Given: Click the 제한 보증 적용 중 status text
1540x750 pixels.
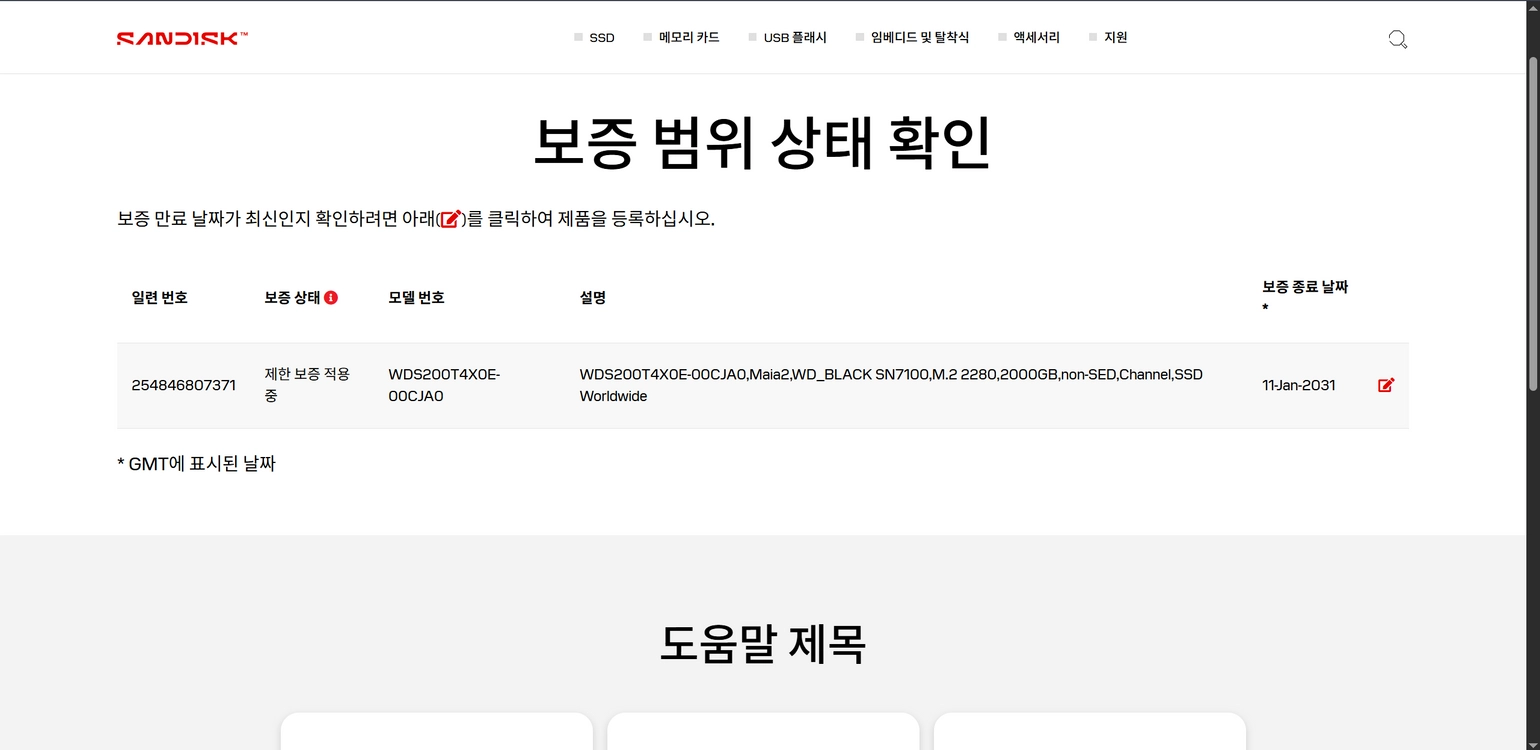Looking at the screenshot, I should pyautogui.click(x=307, y=385).
